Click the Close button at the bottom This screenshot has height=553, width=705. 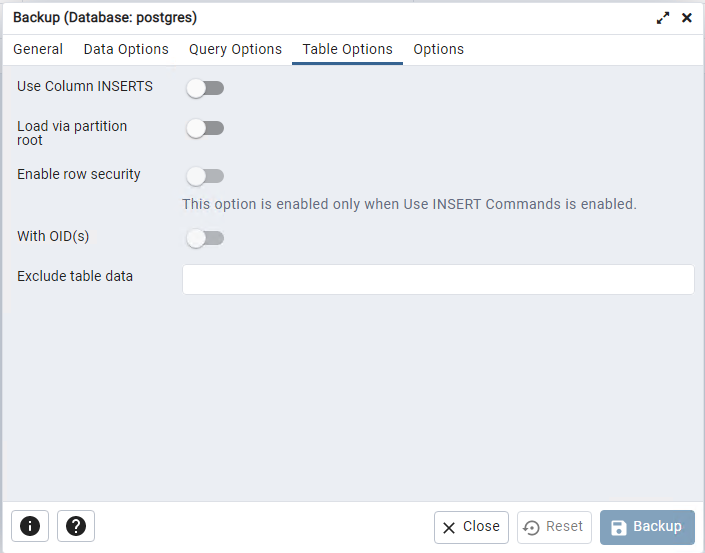point(471,527)
